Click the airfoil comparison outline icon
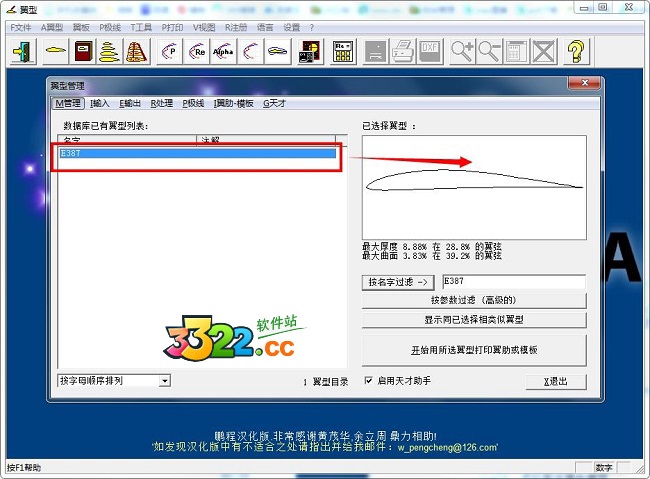This screenshot has height=479, width=650. (x=277, y=51)
